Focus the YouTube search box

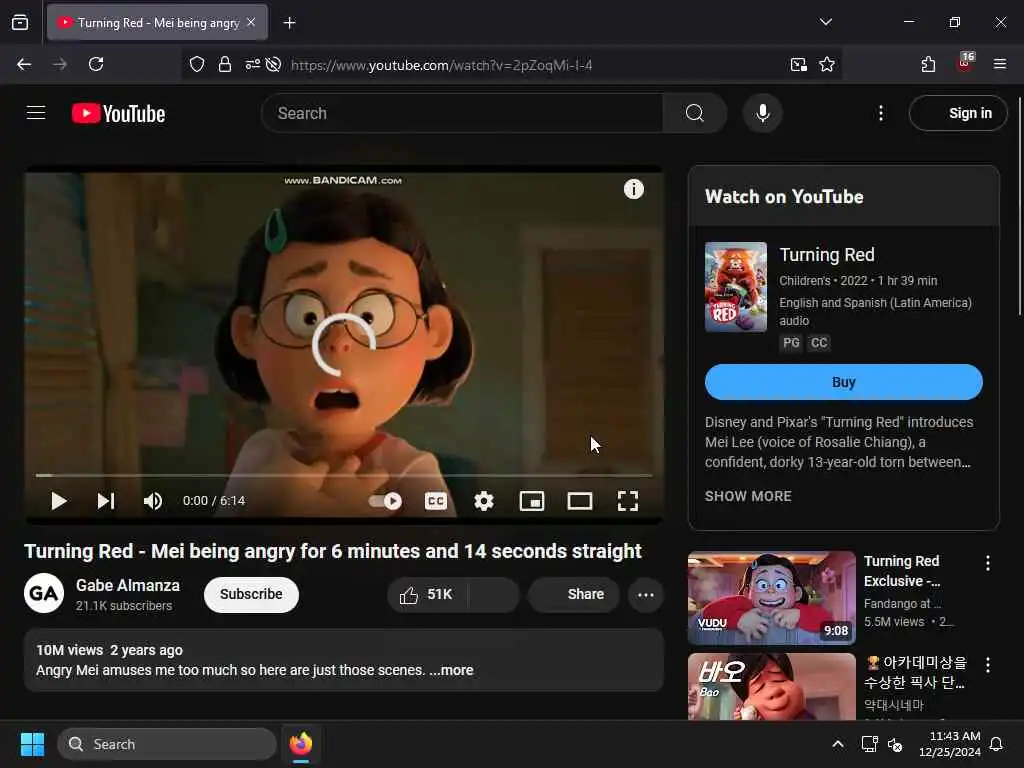pyautogui.click(x=462, y=113)
